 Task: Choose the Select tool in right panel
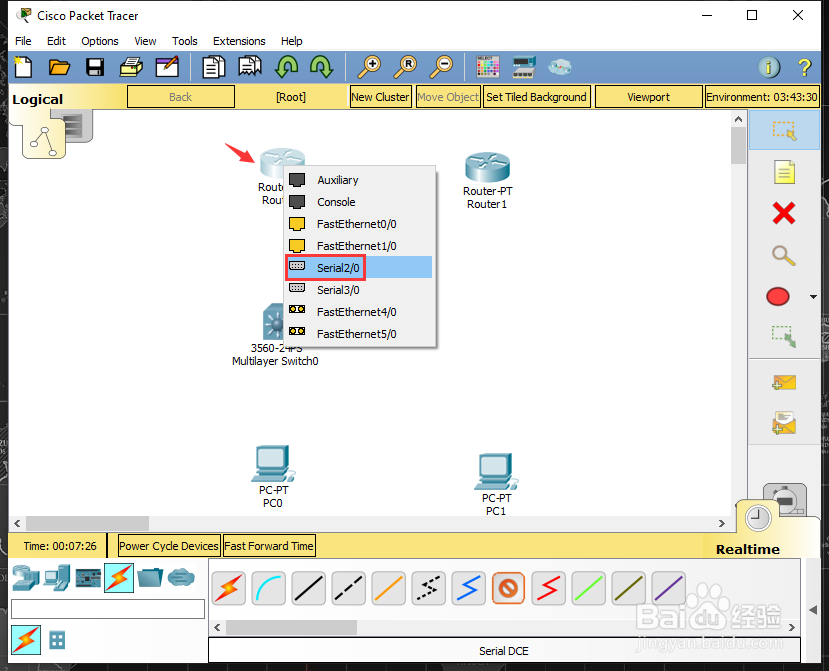coord(784,130)
